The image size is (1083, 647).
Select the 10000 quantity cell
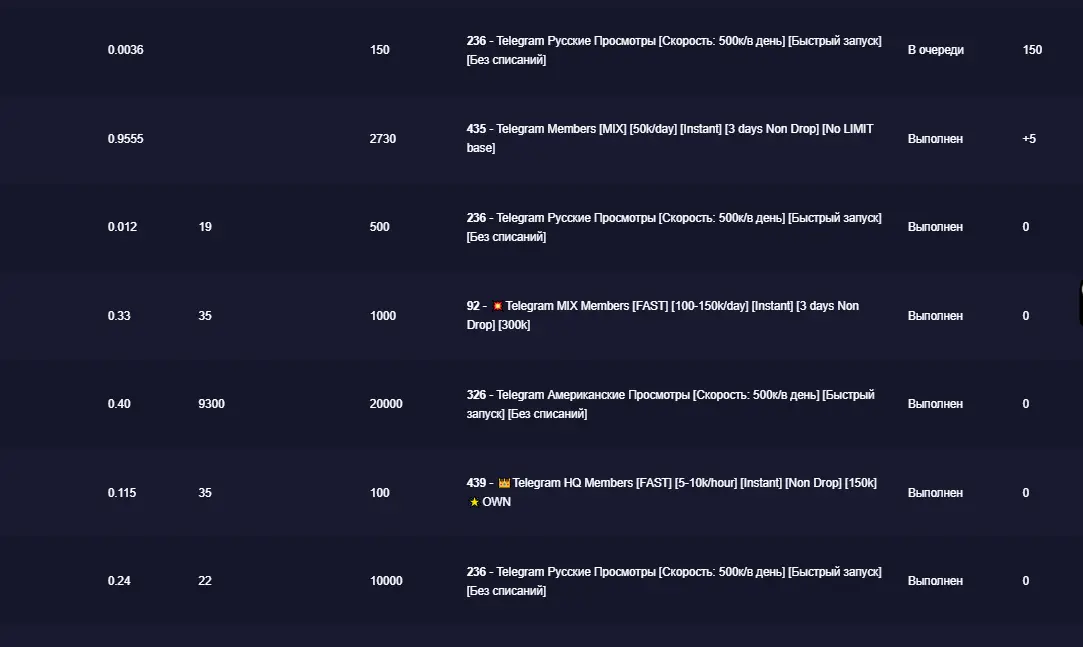point(386,581)
